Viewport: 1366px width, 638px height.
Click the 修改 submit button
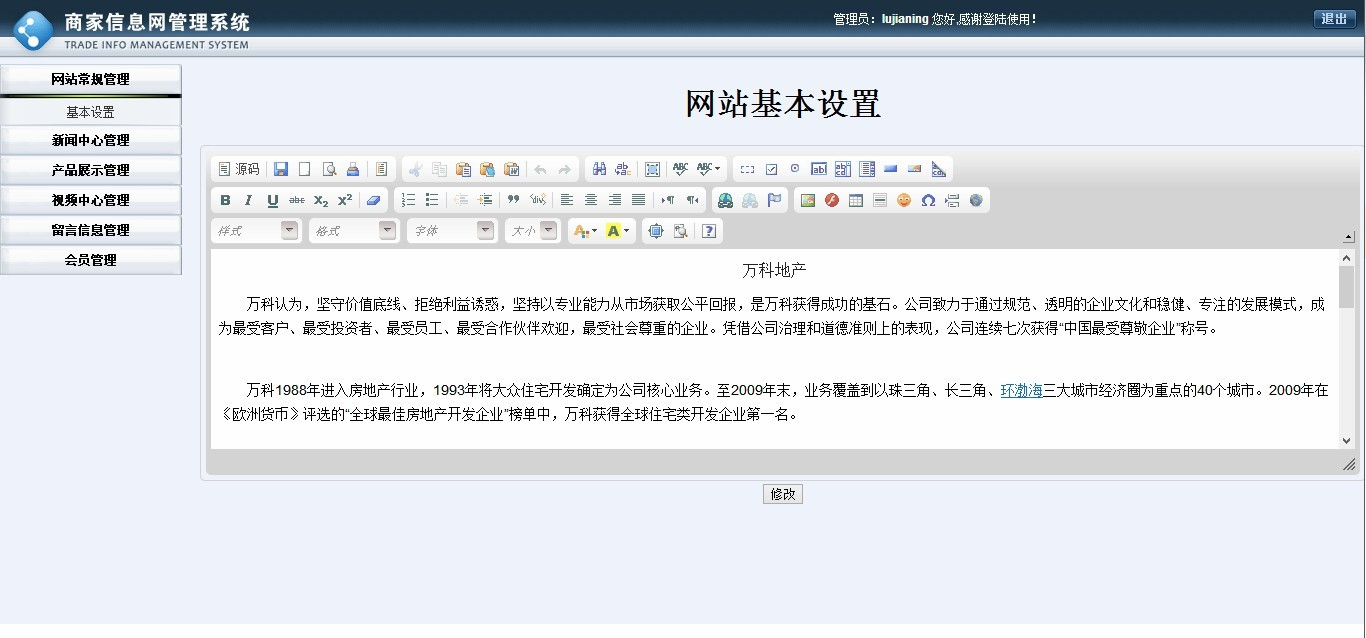[x=782, y=494]
